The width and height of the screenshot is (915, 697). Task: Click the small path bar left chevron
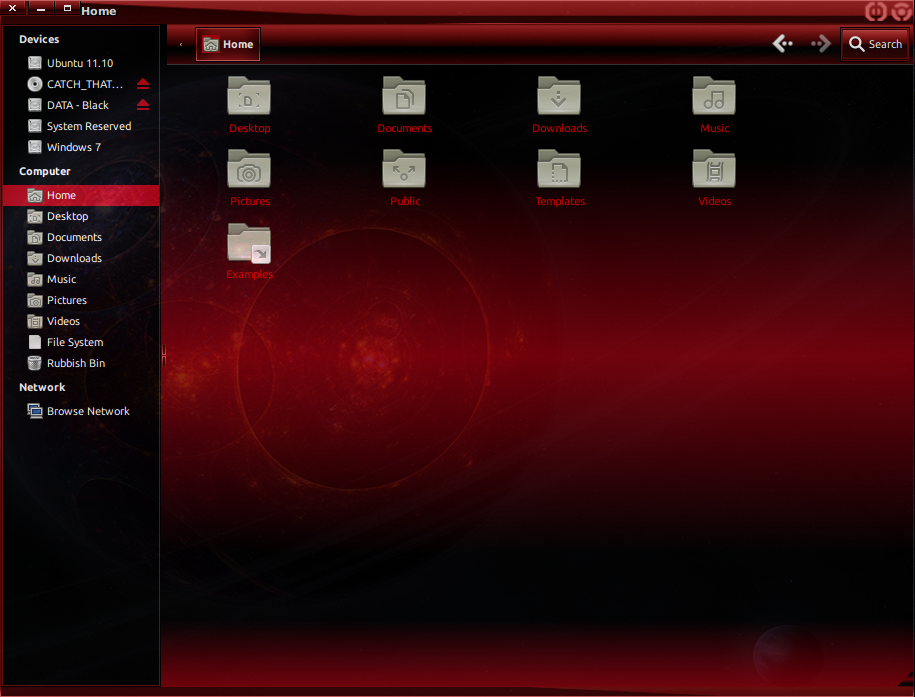click(181, 44)
